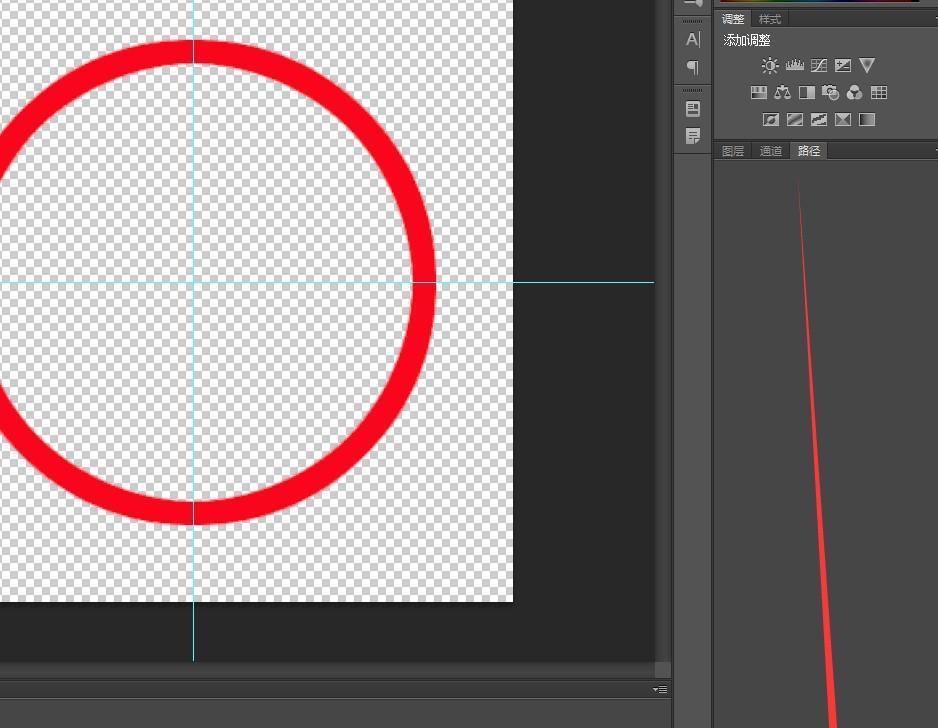Add a Hue/Saturation adjustment layer

click(x=759, y=92)
